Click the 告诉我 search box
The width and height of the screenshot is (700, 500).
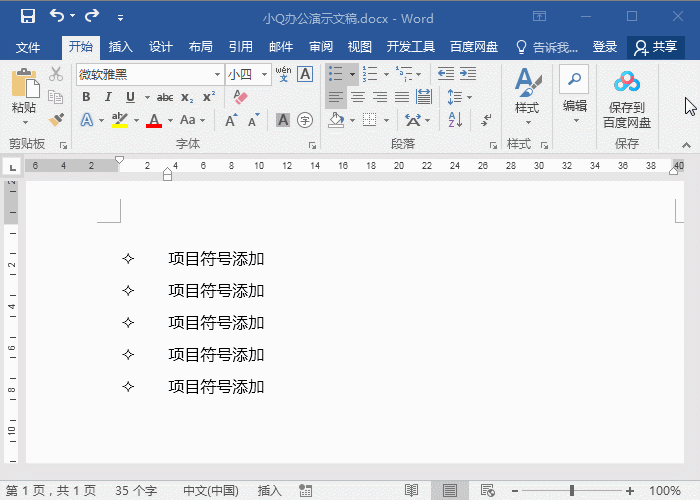(547, 47)
